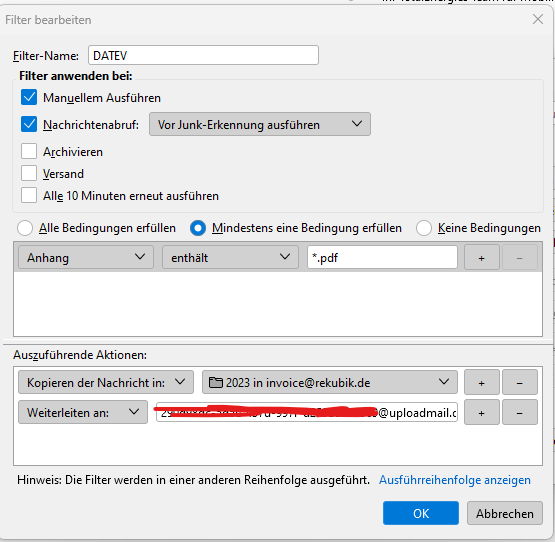The height and width of the screenshot is (542, 555).
Task: Add action using plus in Kopieren row
Action: 481,382
